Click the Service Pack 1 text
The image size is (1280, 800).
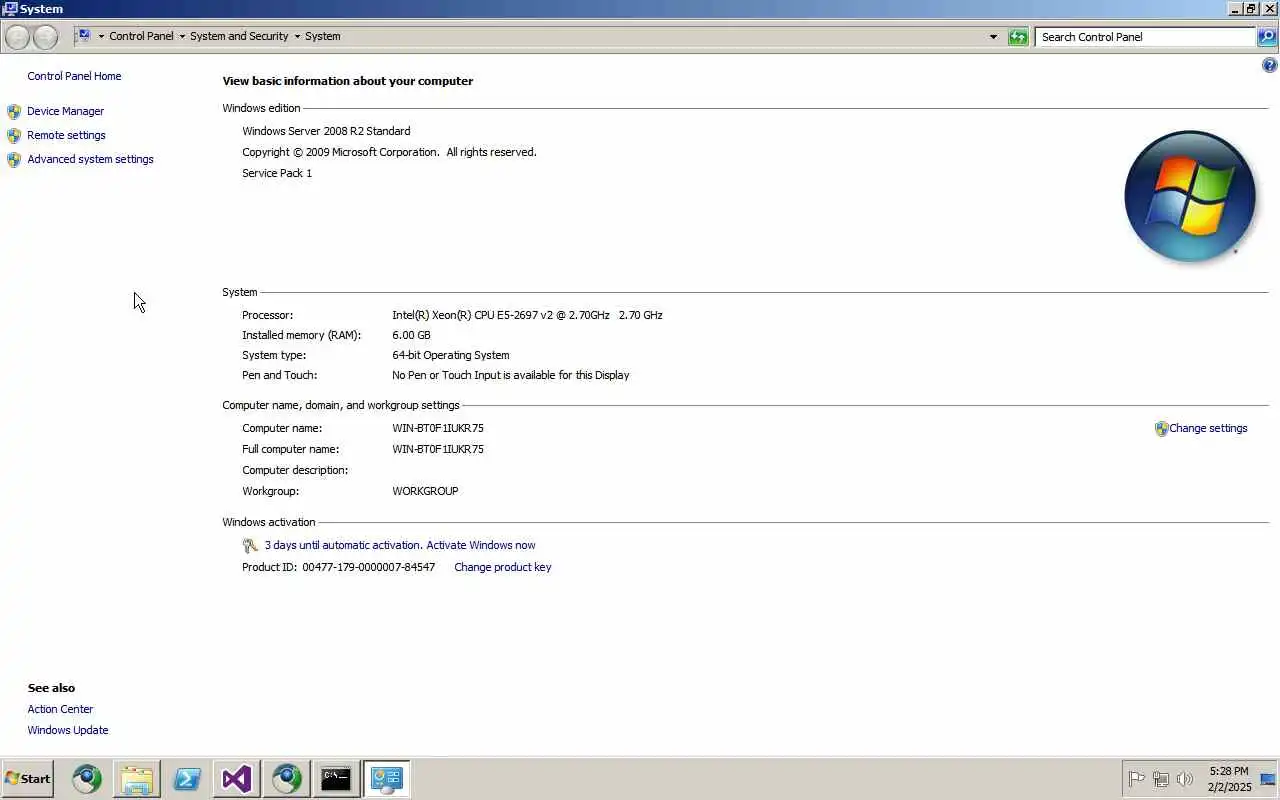tap(277, 173)
